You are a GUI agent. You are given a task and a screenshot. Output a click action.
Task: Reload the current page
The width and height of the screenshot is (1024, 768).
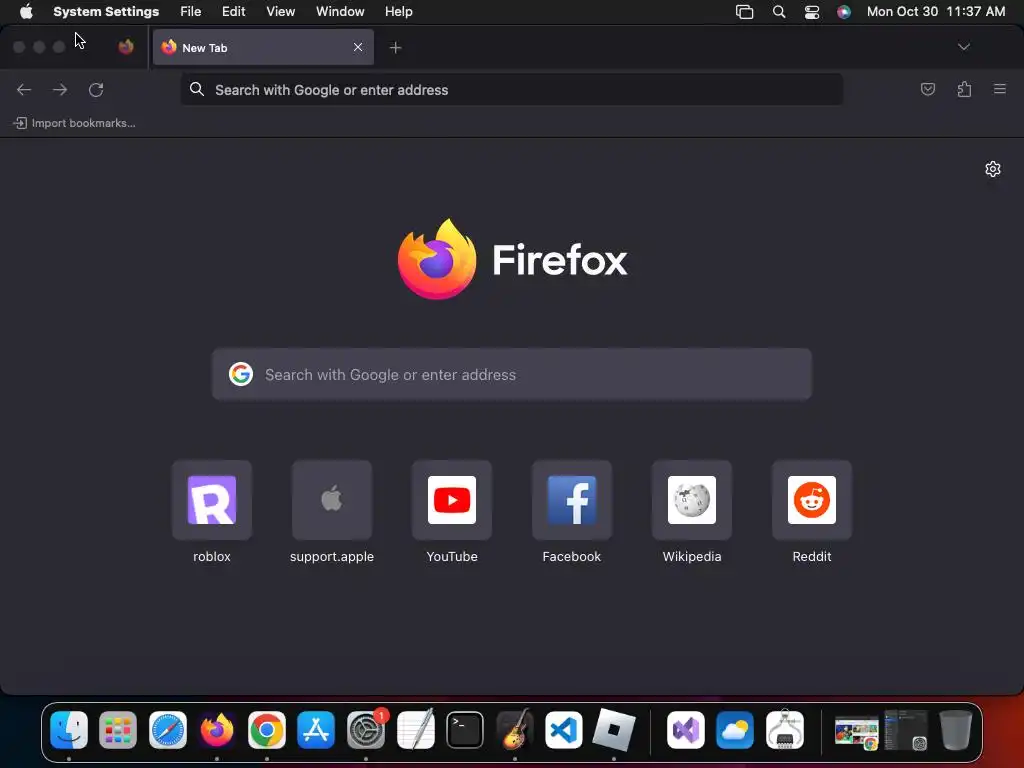point(96,89)
